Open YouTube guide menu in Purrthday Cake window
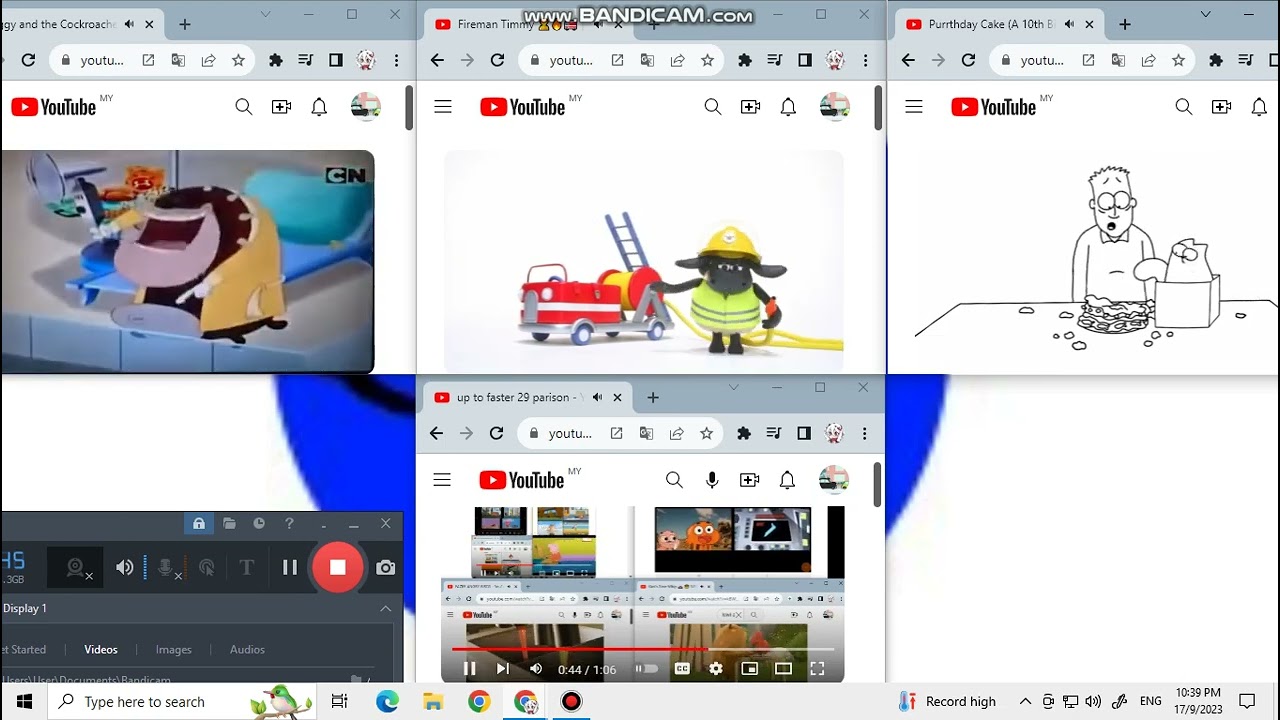The image size is (1280, 720). pos(914,107)
